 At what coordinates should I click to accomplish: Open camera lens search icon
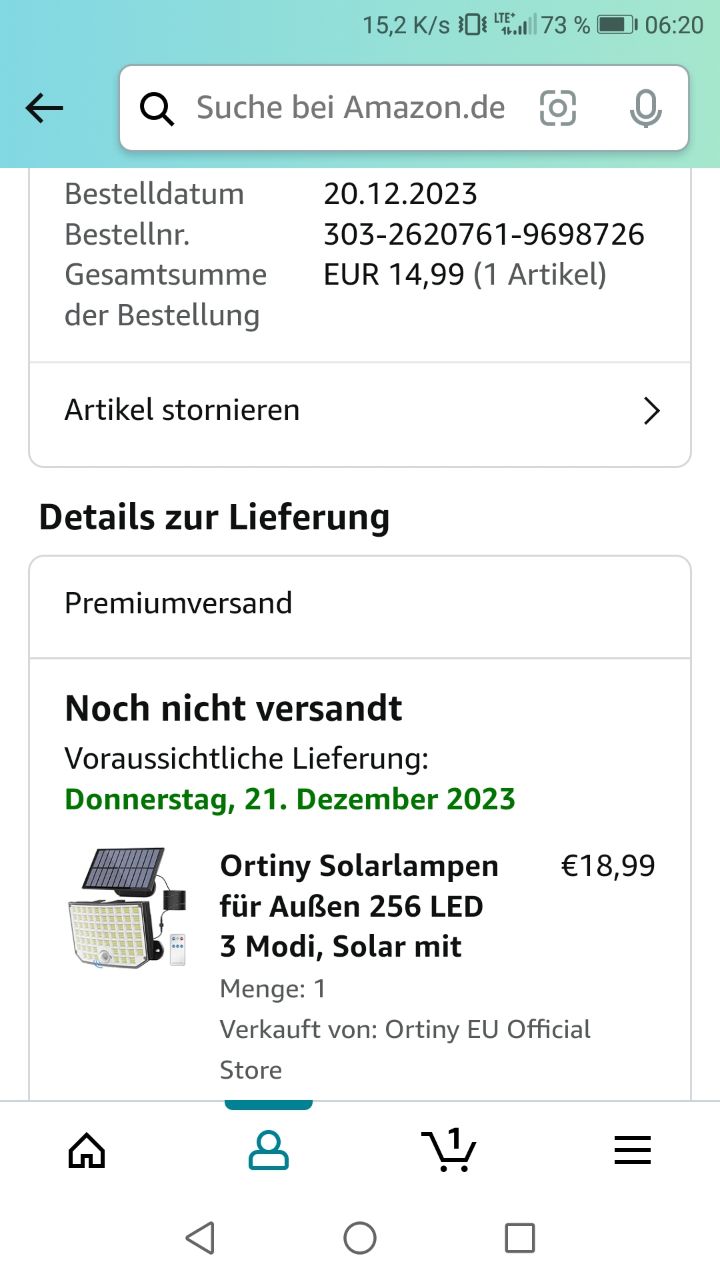tap(558, 108)
